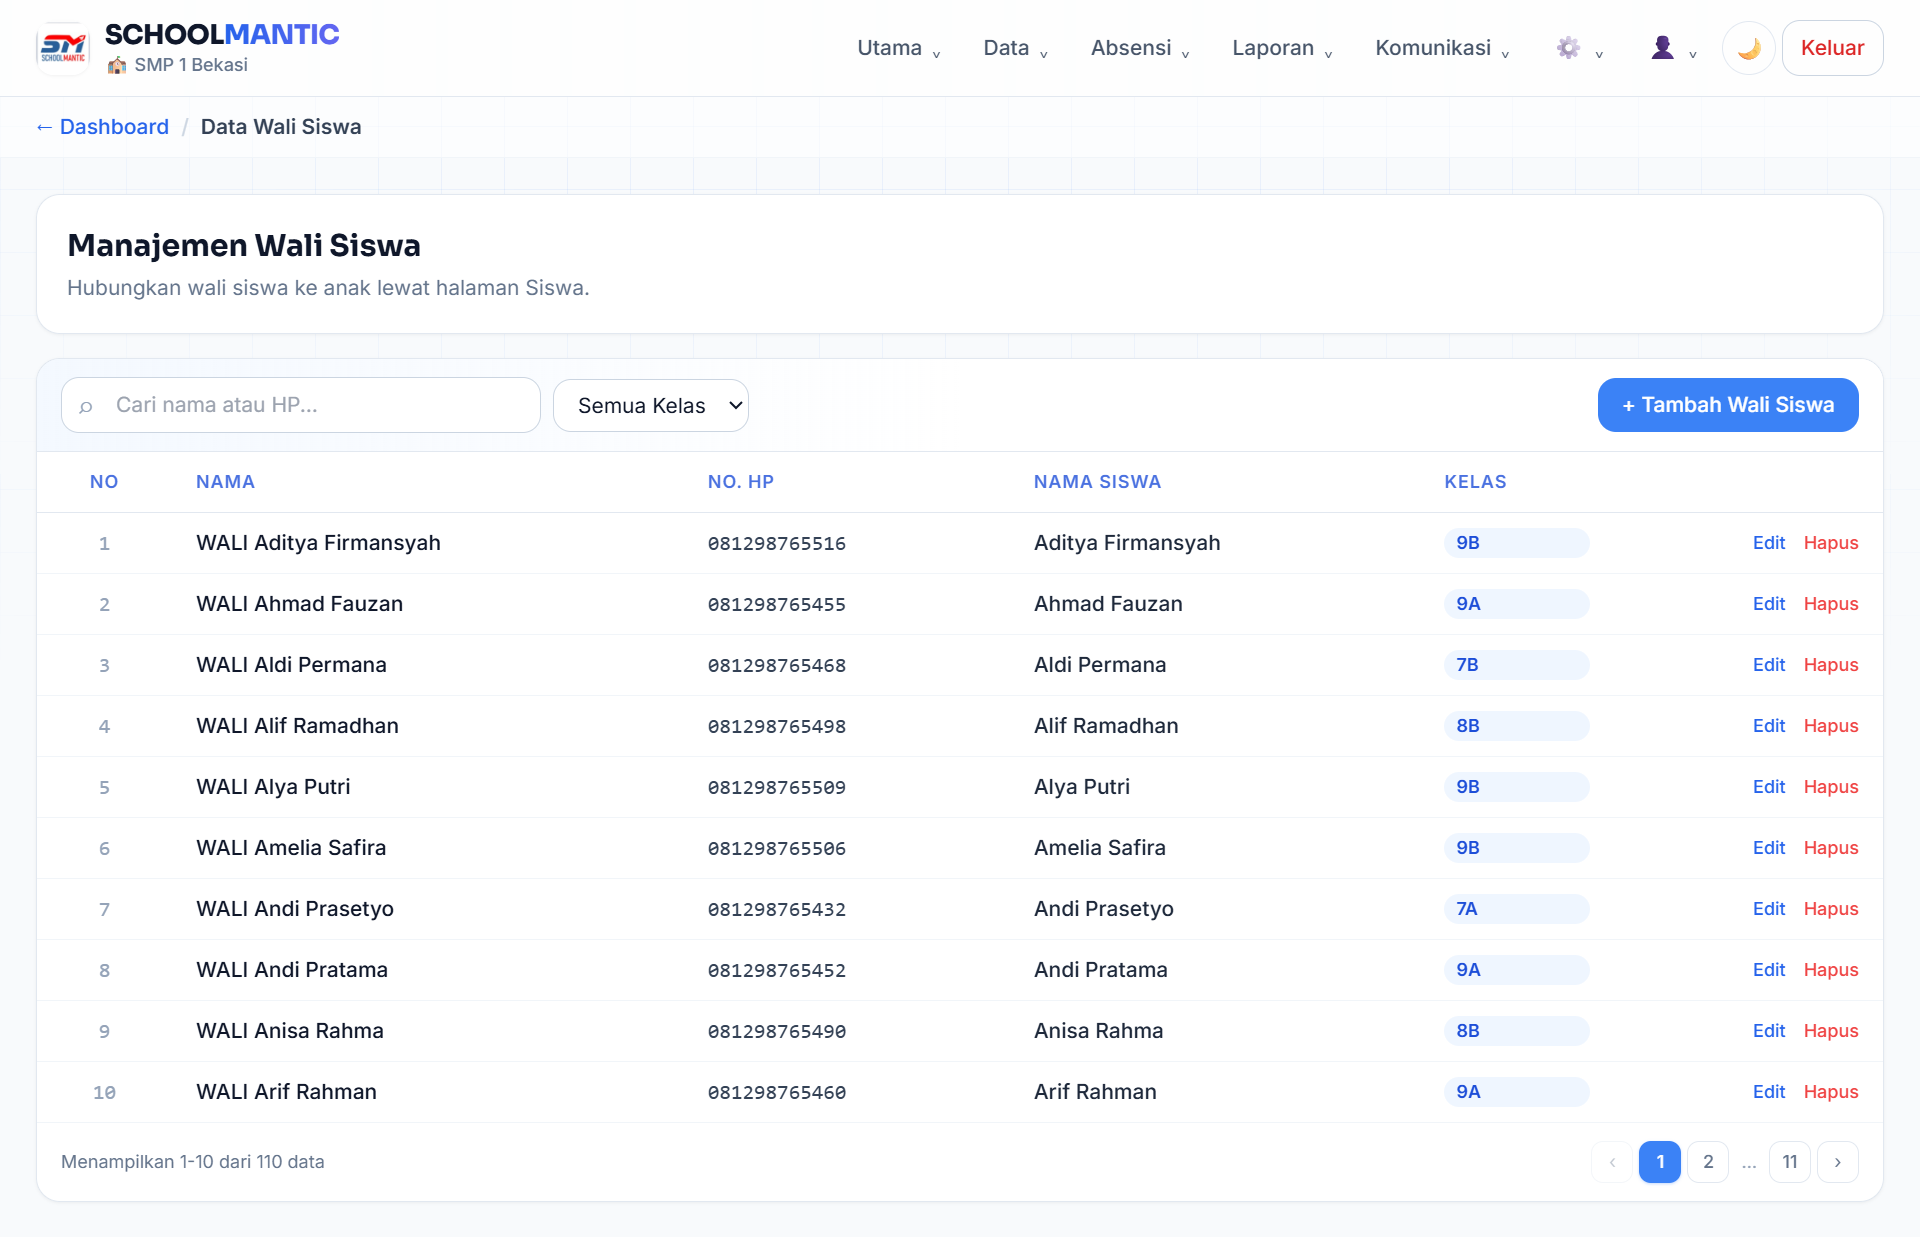Click the Schoolmantic SM logo icon
1920x1237 pixels.
tap(63, 48)
